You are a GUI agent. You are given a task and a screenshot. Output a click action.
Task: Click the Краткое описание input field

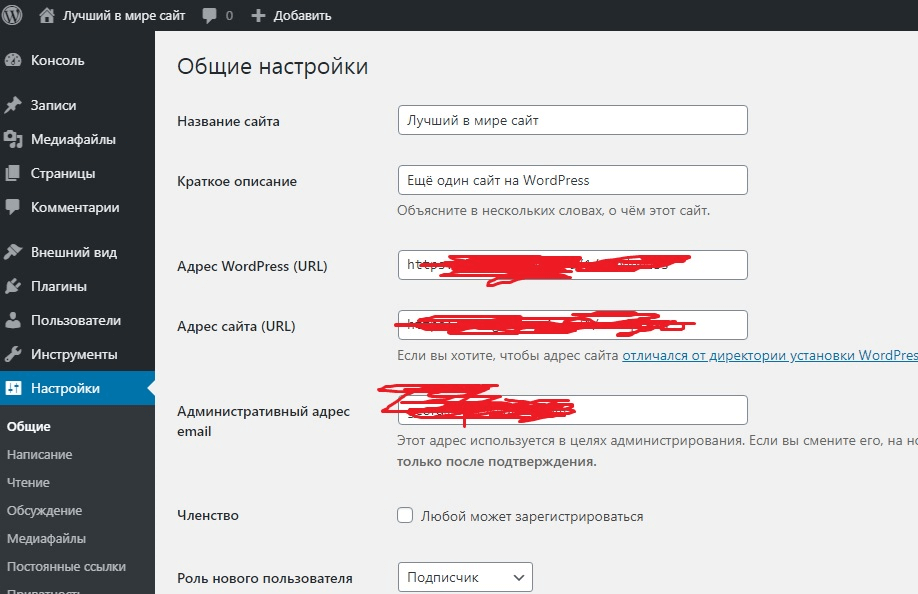[x=572, y=180]
